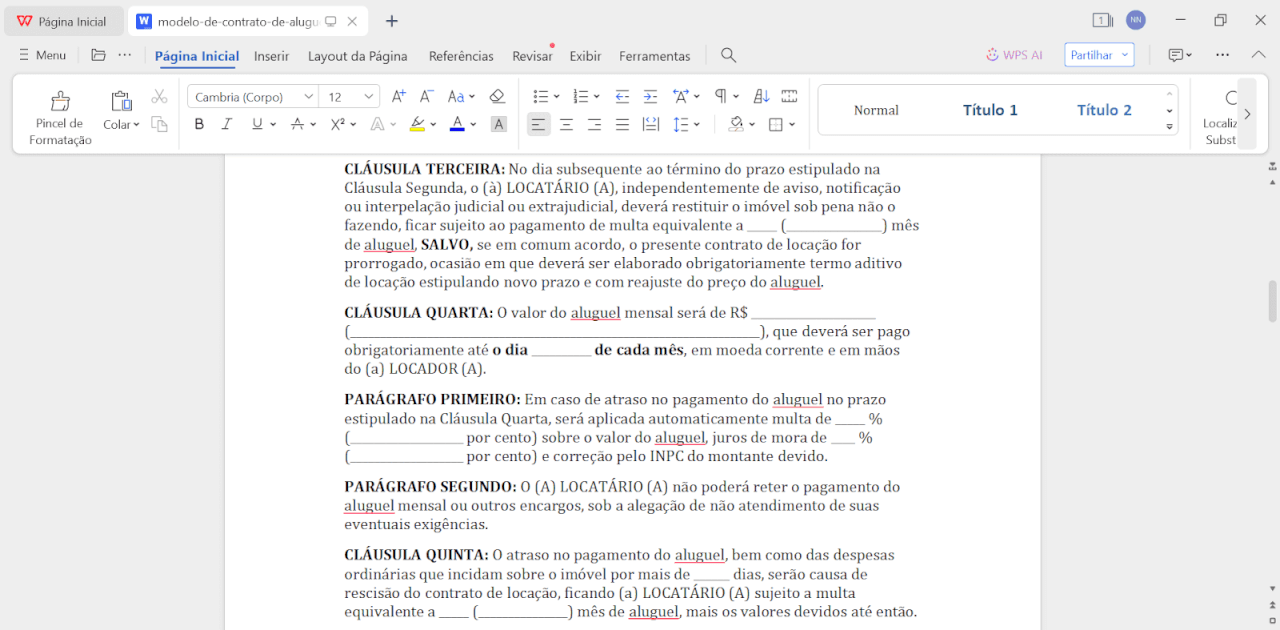
Task: Open the numbered list dropdown
Action: pos(596,97)
